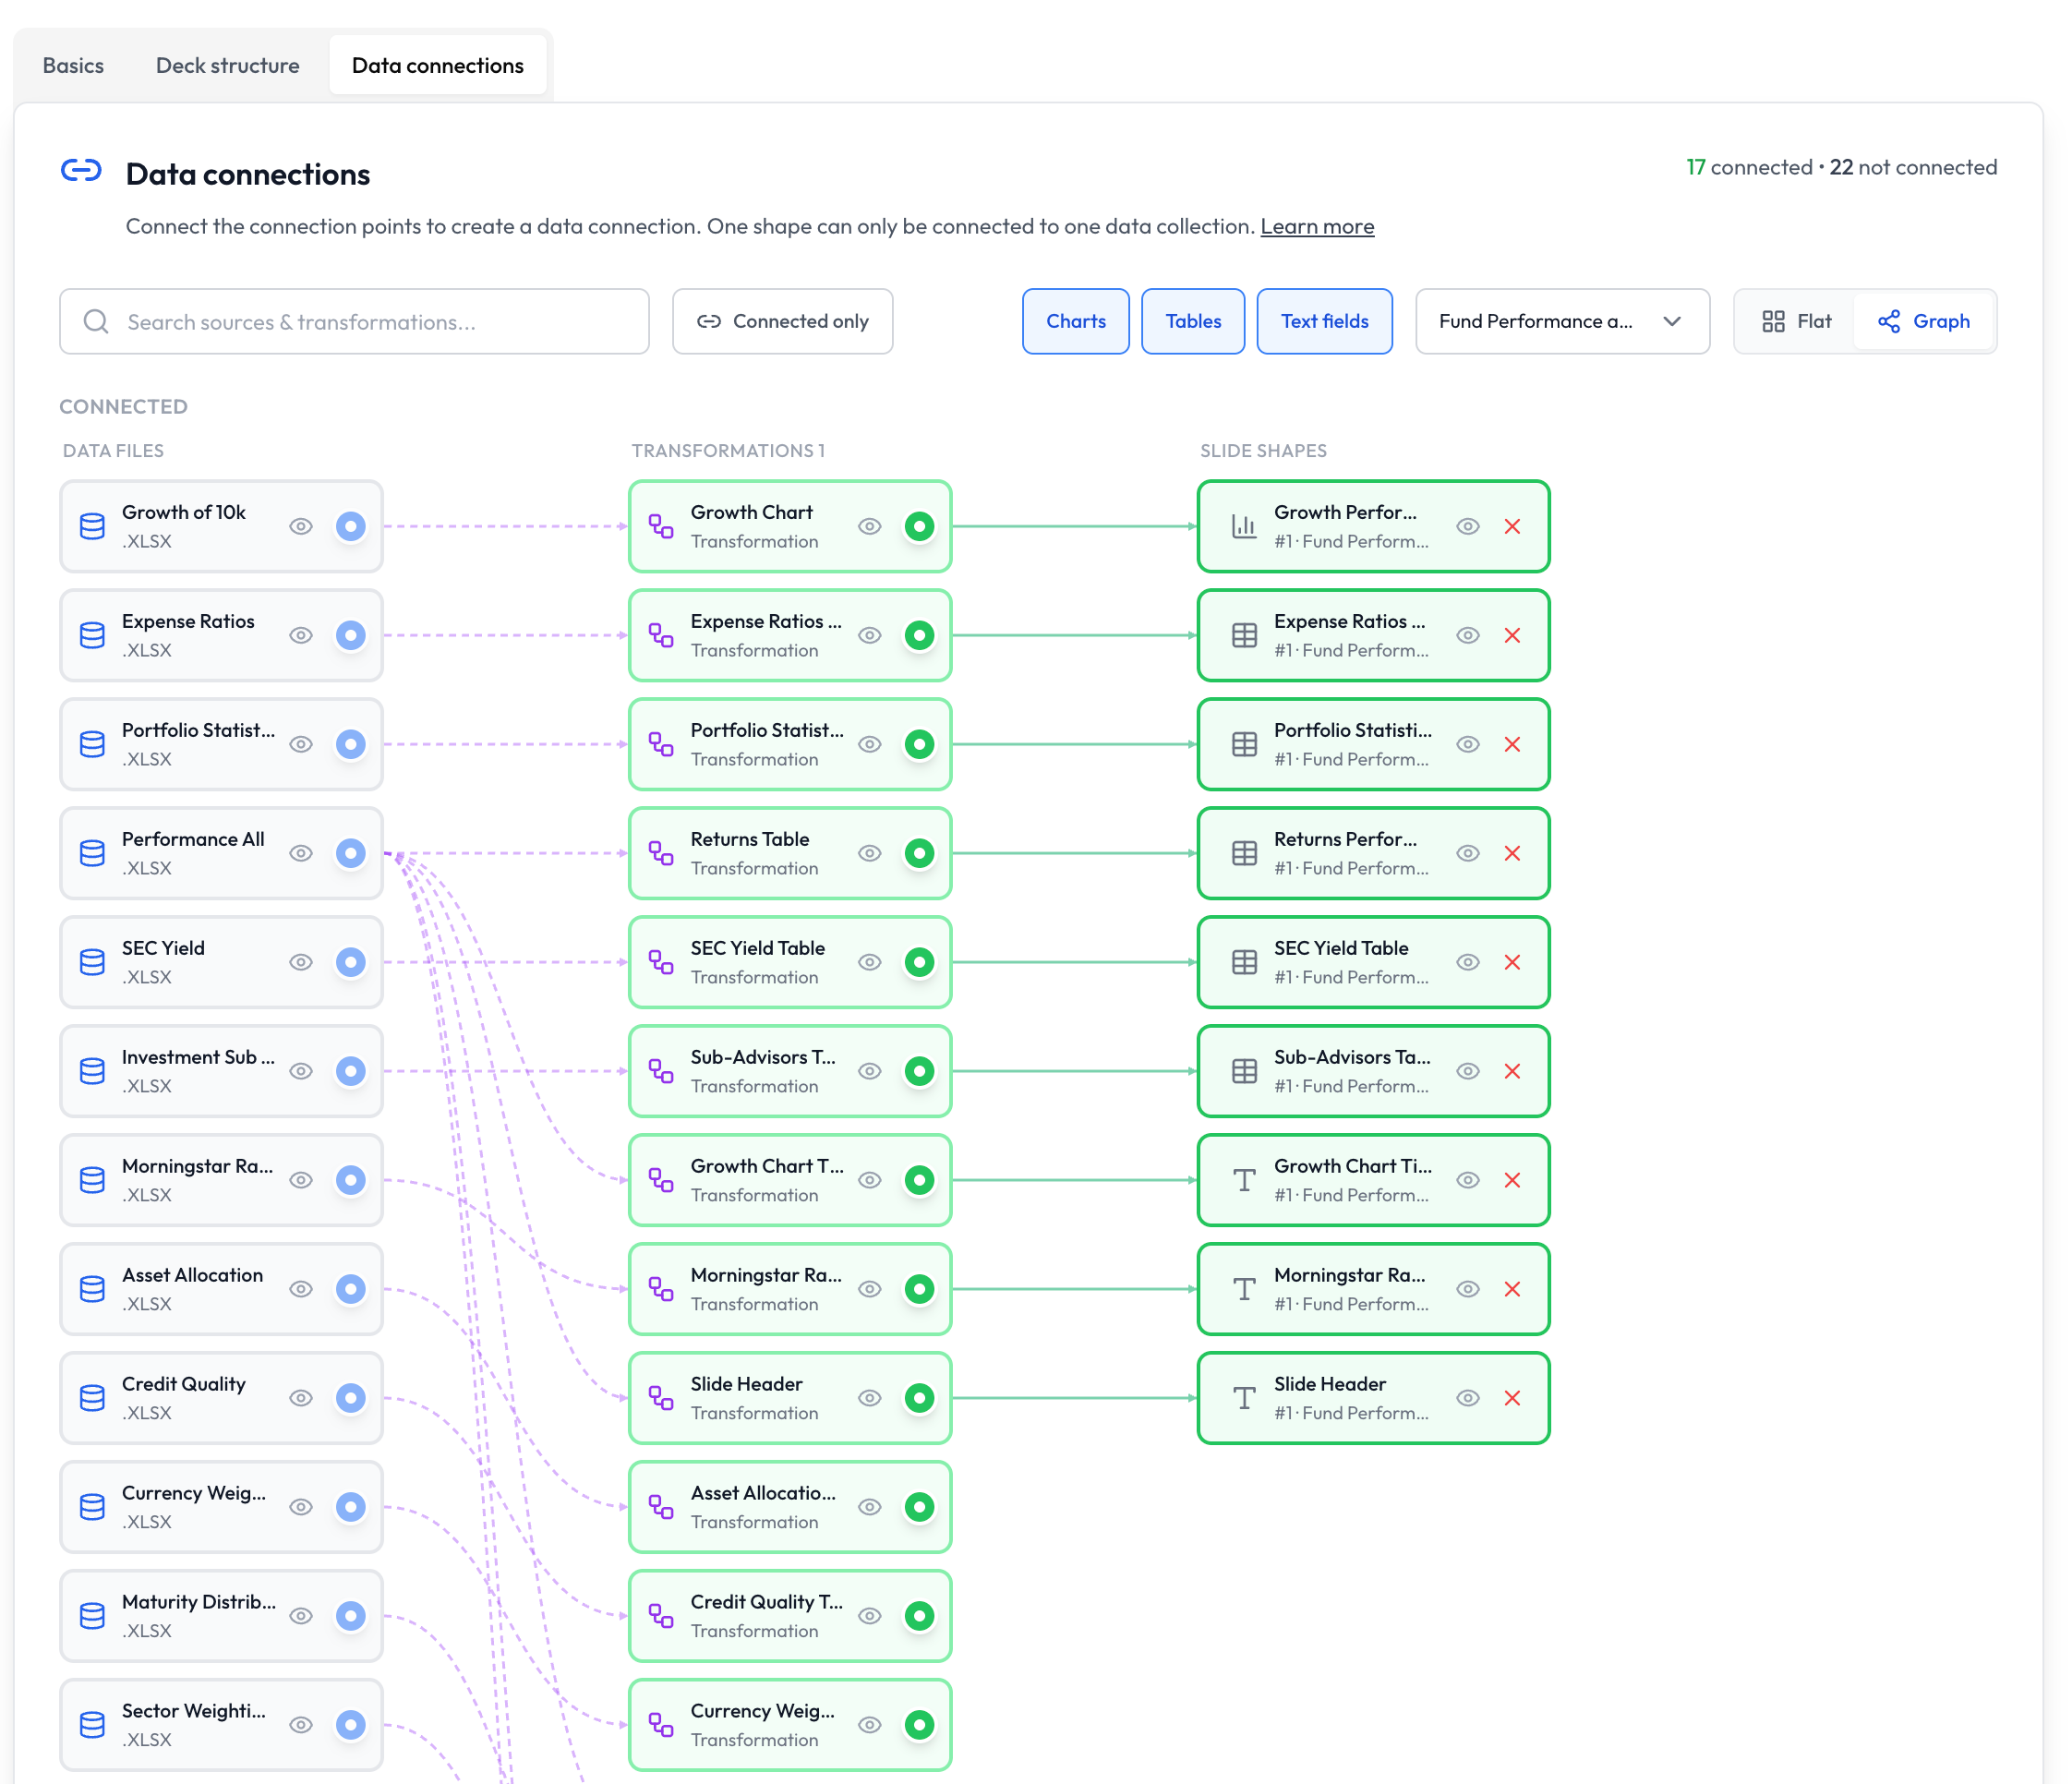The height and width of the screenshot is (1784, 2072).
Task: Select the Growth Chart Title transformation card
Action: point(790,1180)
